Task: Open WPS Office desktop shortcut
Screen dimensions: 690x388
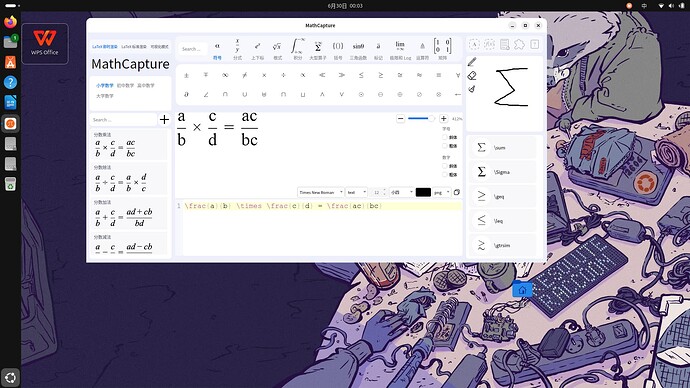Action: pos(44,44)
